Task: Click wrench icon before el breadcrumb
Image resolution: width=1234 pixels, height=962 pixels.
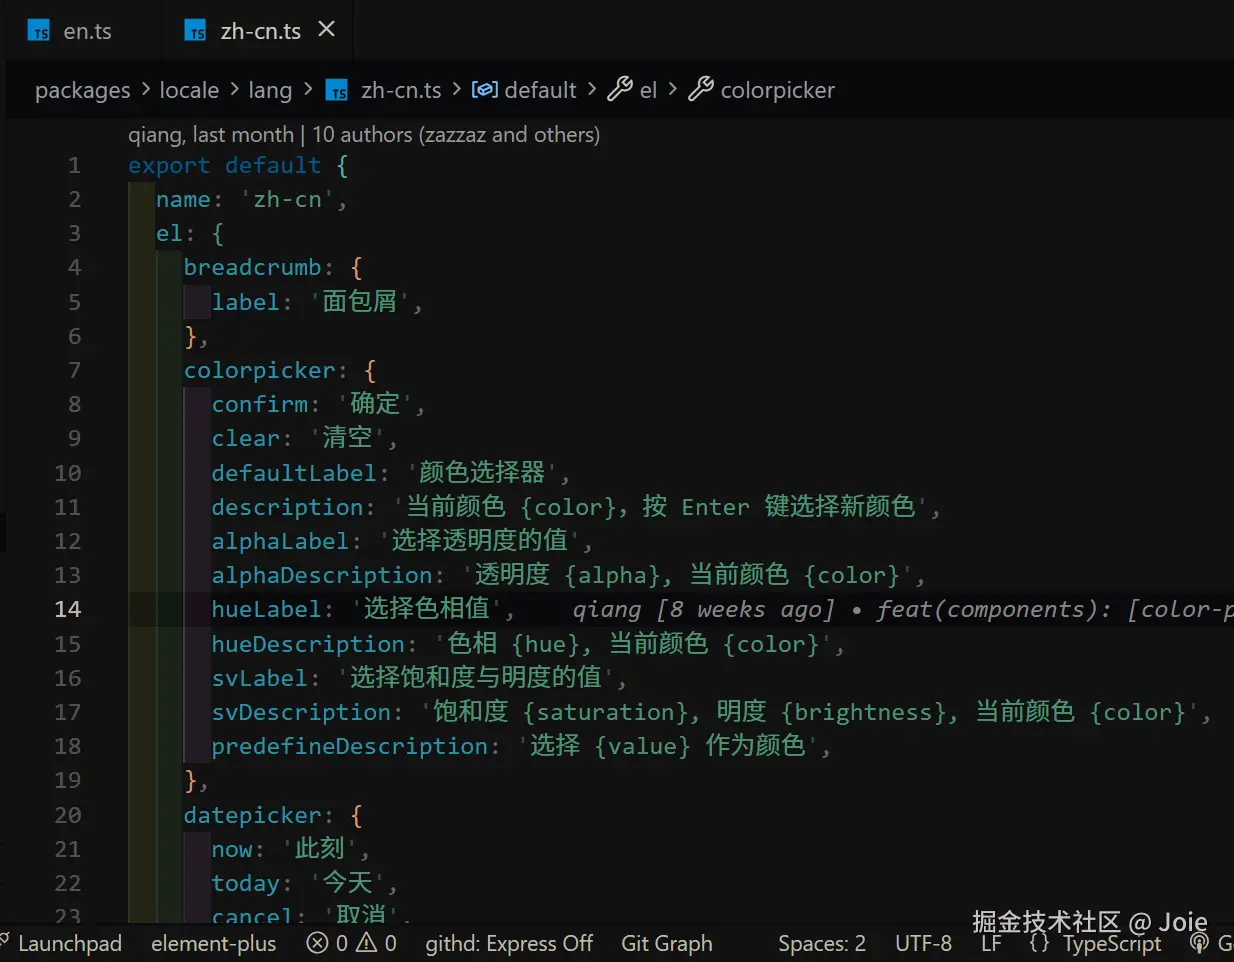Action: coord(620,90)
